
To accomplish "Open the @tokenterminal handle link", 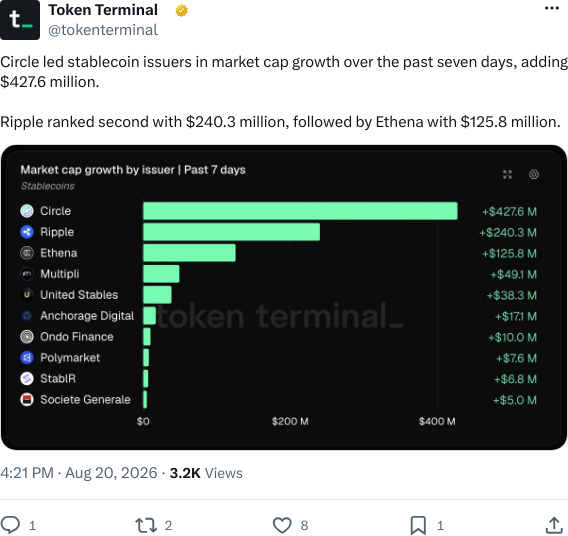I will (103, 30).
